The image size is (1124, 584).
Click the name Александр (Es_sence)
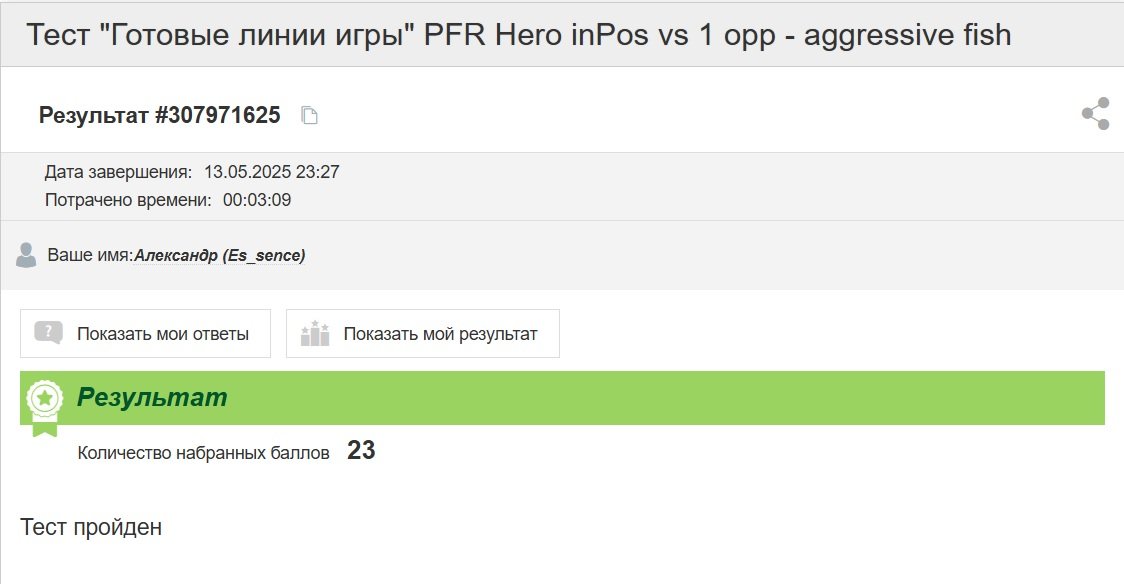[220, 256]
